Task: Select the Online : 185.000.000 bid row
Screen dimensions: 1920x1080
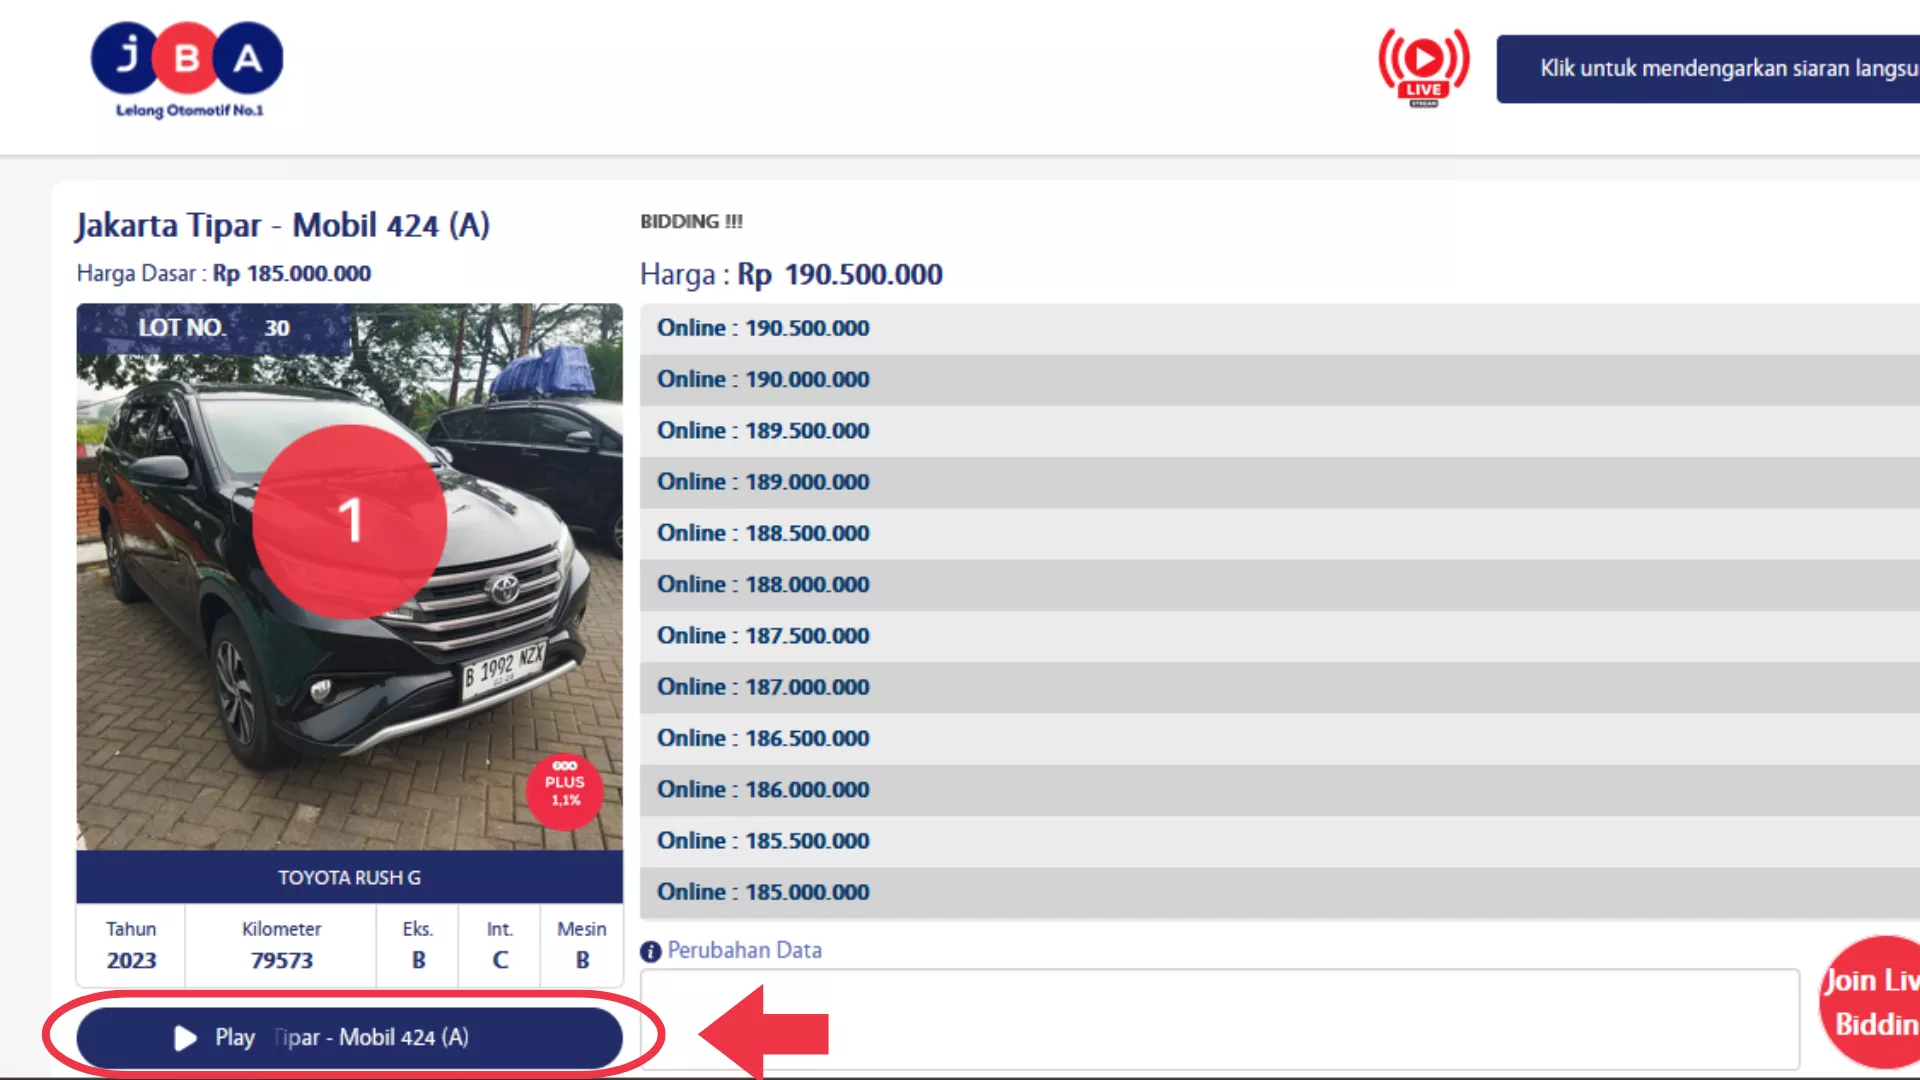Action: point(1280,892)
